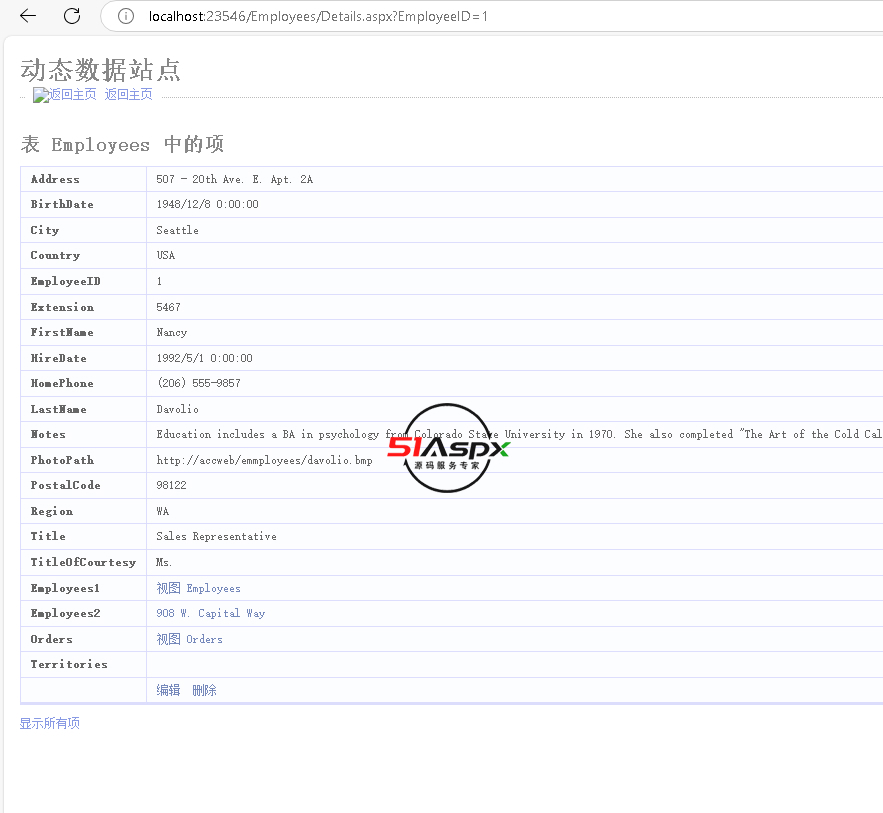The image size is (883, 813).
Task: Click the text 返回主页 link
Action: pyautogui.click(x=128, y=94)
